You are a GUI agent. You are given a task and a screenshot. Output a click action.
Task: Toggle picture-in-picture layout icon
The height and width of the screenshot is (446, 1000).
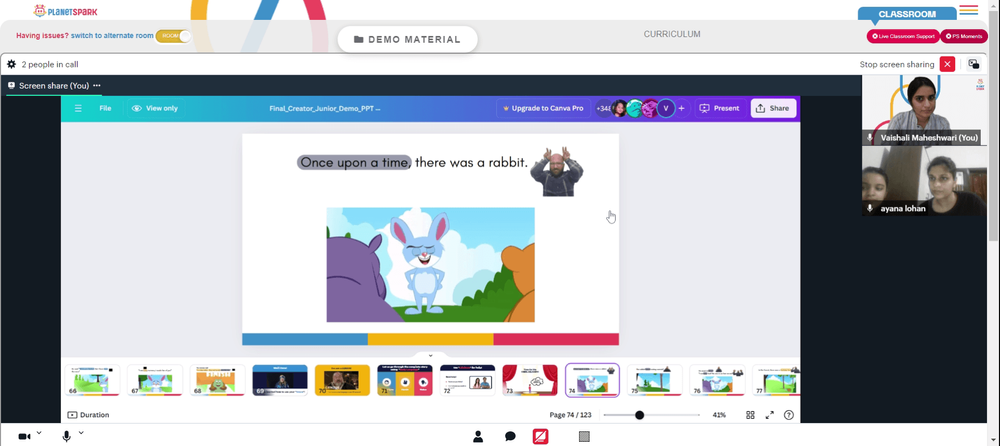click(973, 64)
